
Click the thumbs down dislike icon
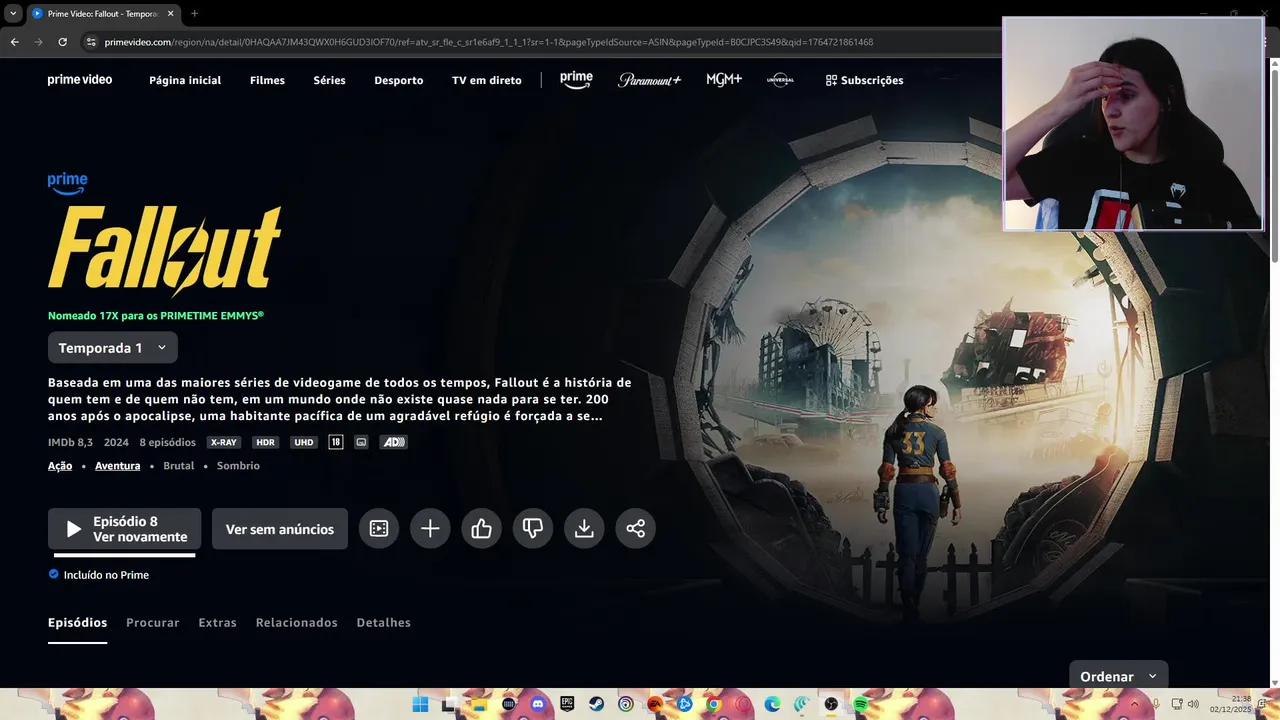(x=533, y=529)
